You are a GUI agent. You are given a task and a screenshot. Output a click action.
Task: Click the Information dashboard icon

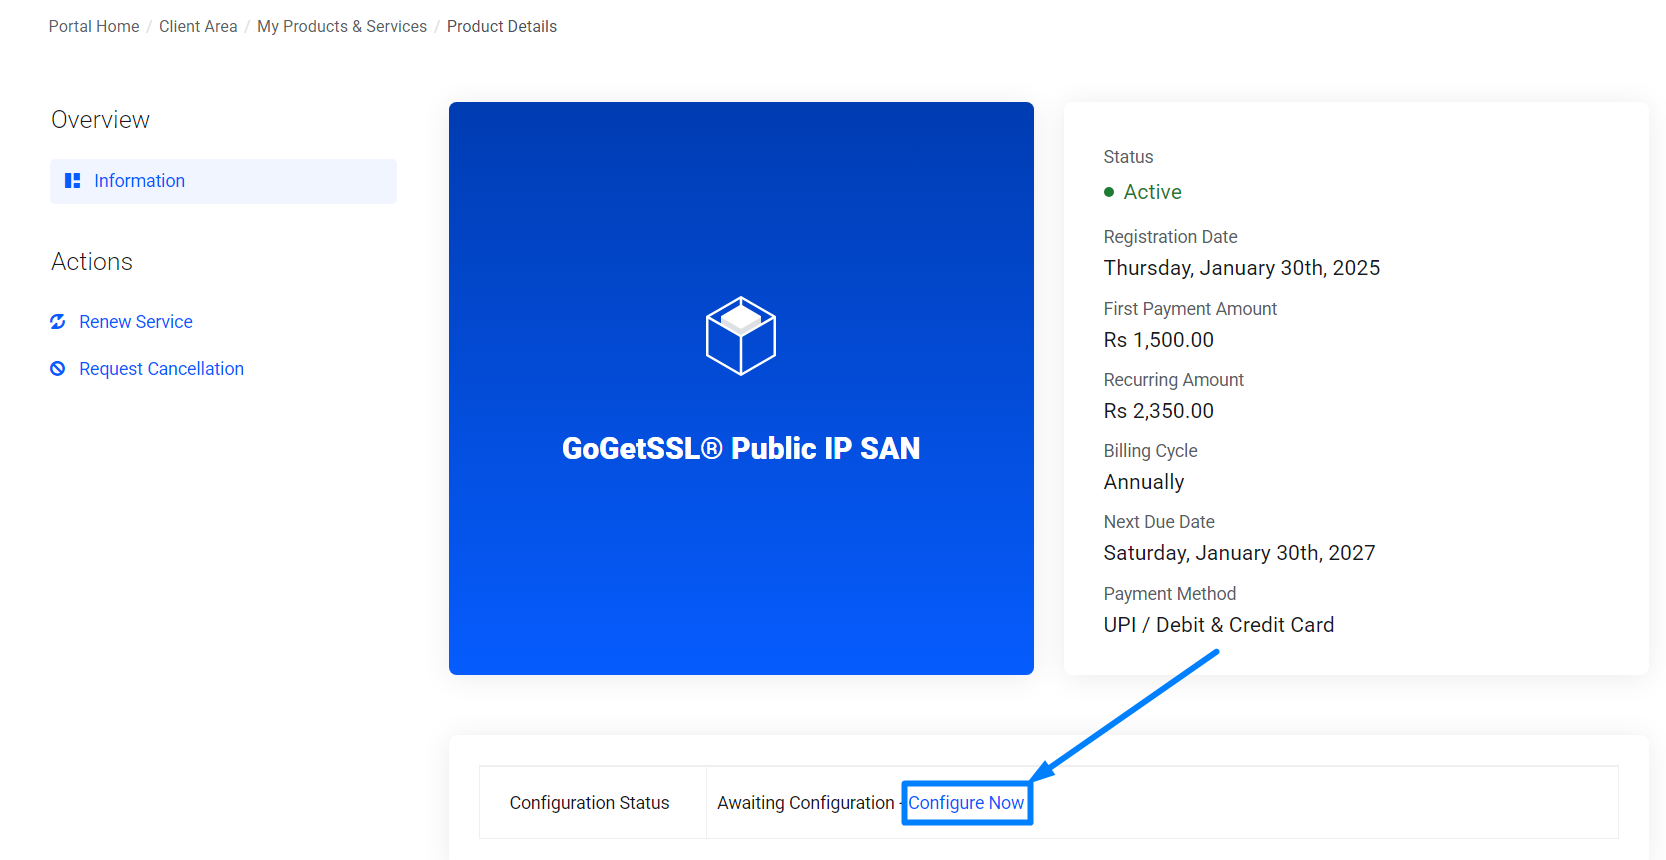[x=72, y=181]
